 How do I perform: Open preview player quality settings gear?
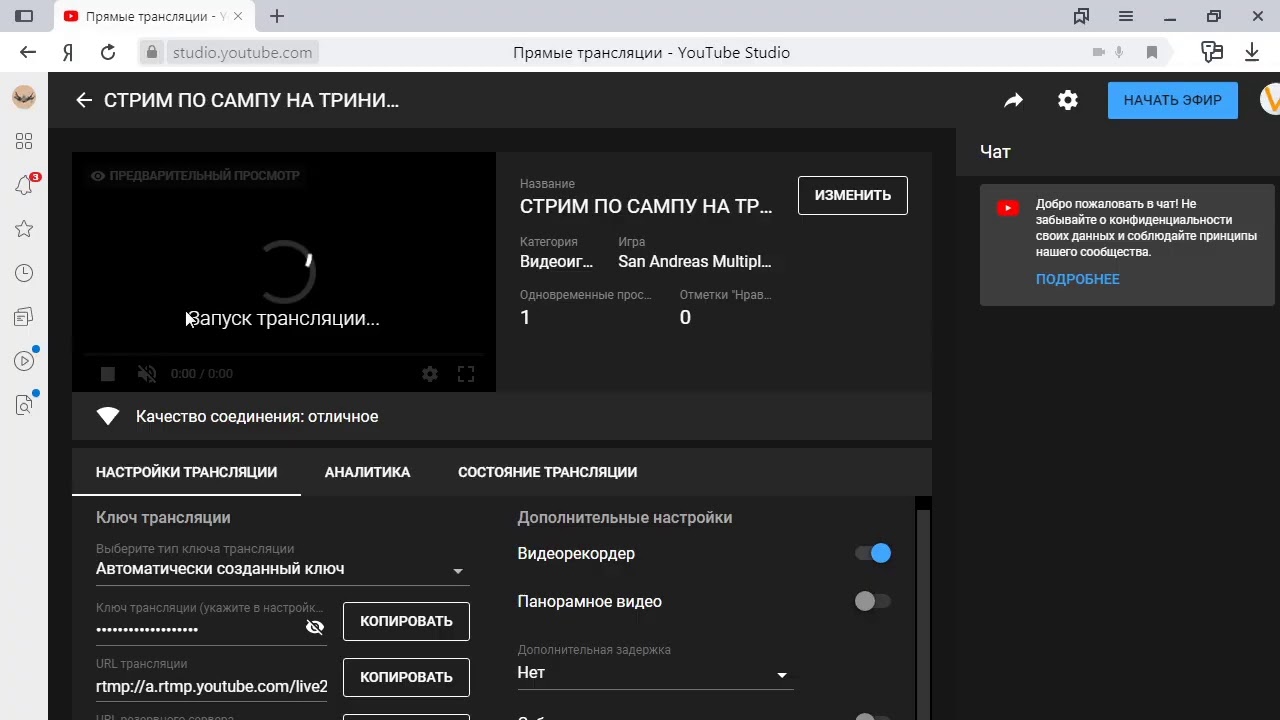(x=430, y=374)
